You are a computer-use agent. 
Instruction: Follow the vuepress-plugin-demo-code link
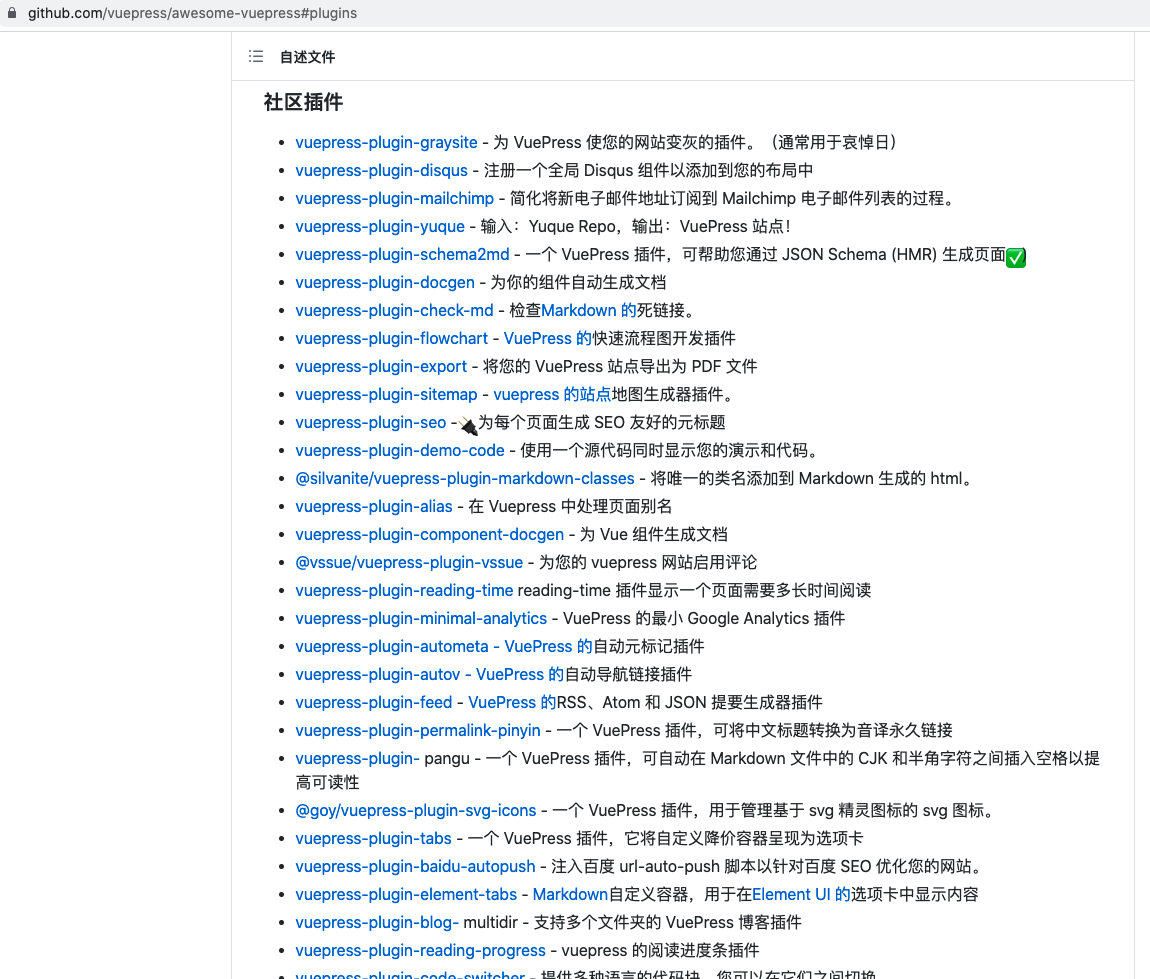pyautogui.click(x=400, y=450)
